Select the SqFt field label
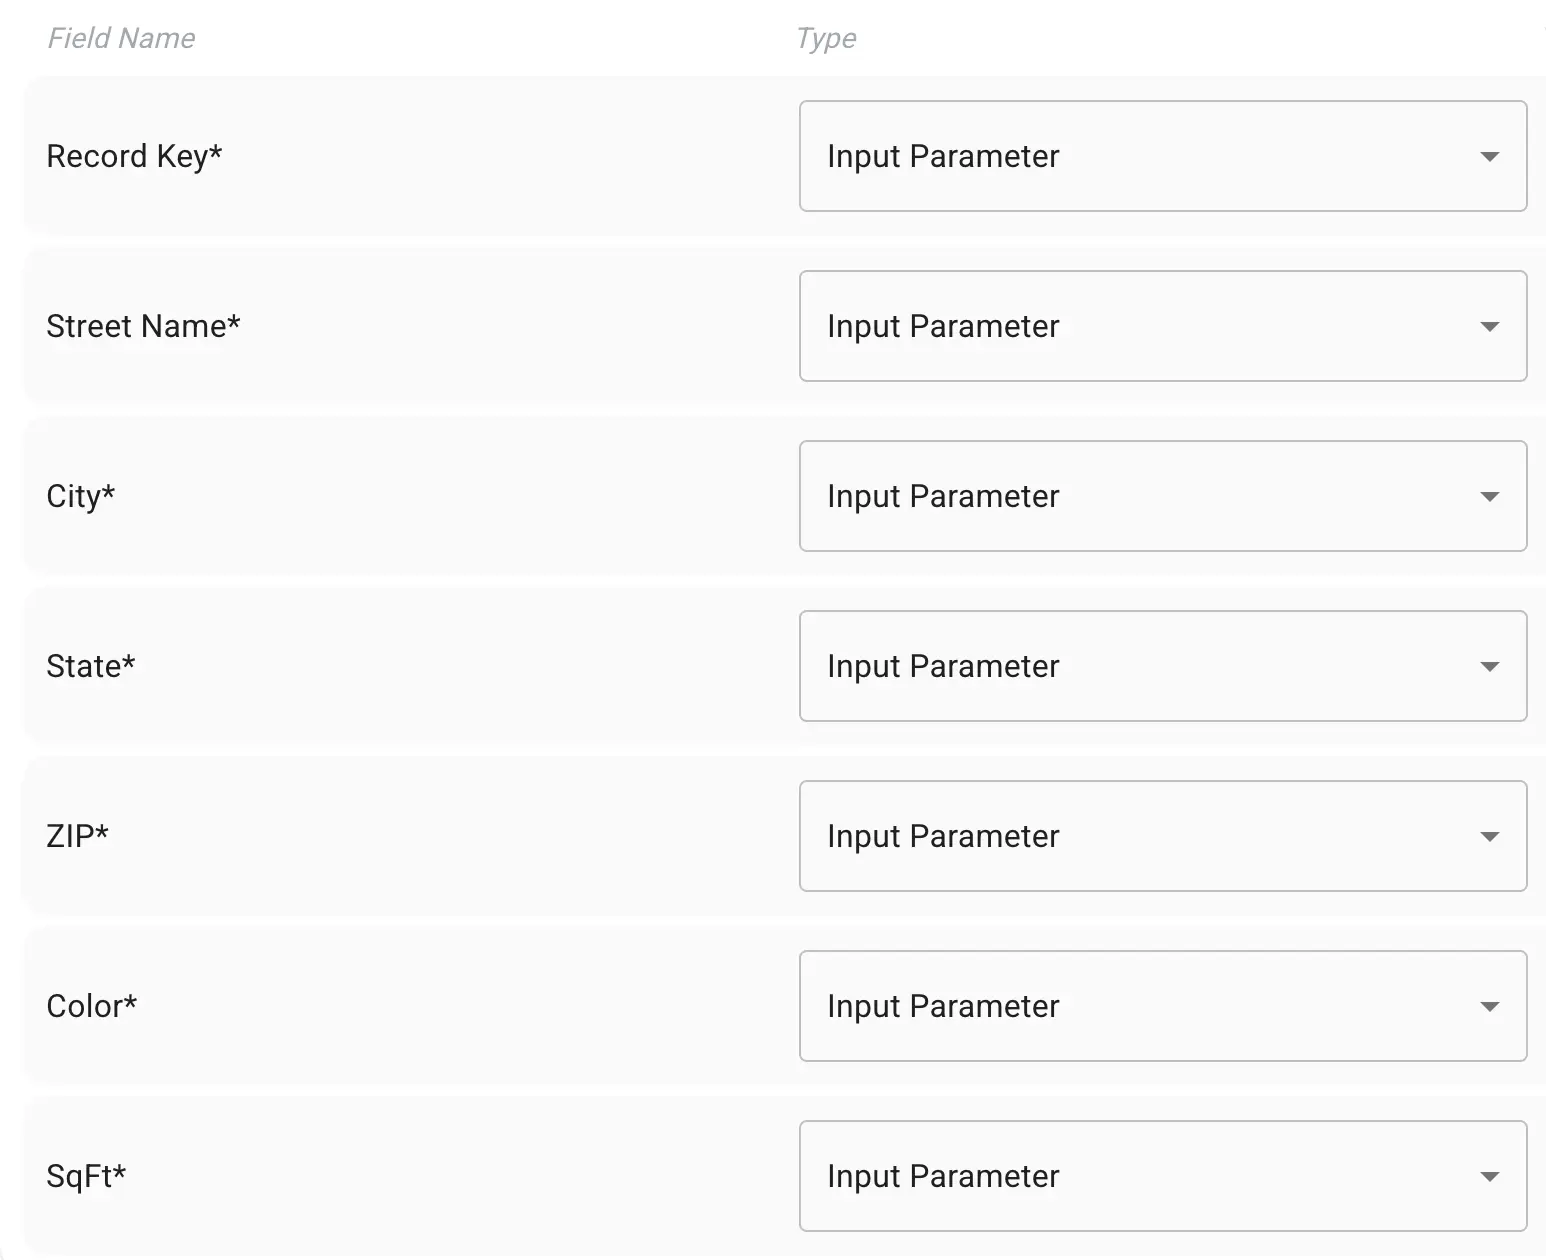 87,1176
